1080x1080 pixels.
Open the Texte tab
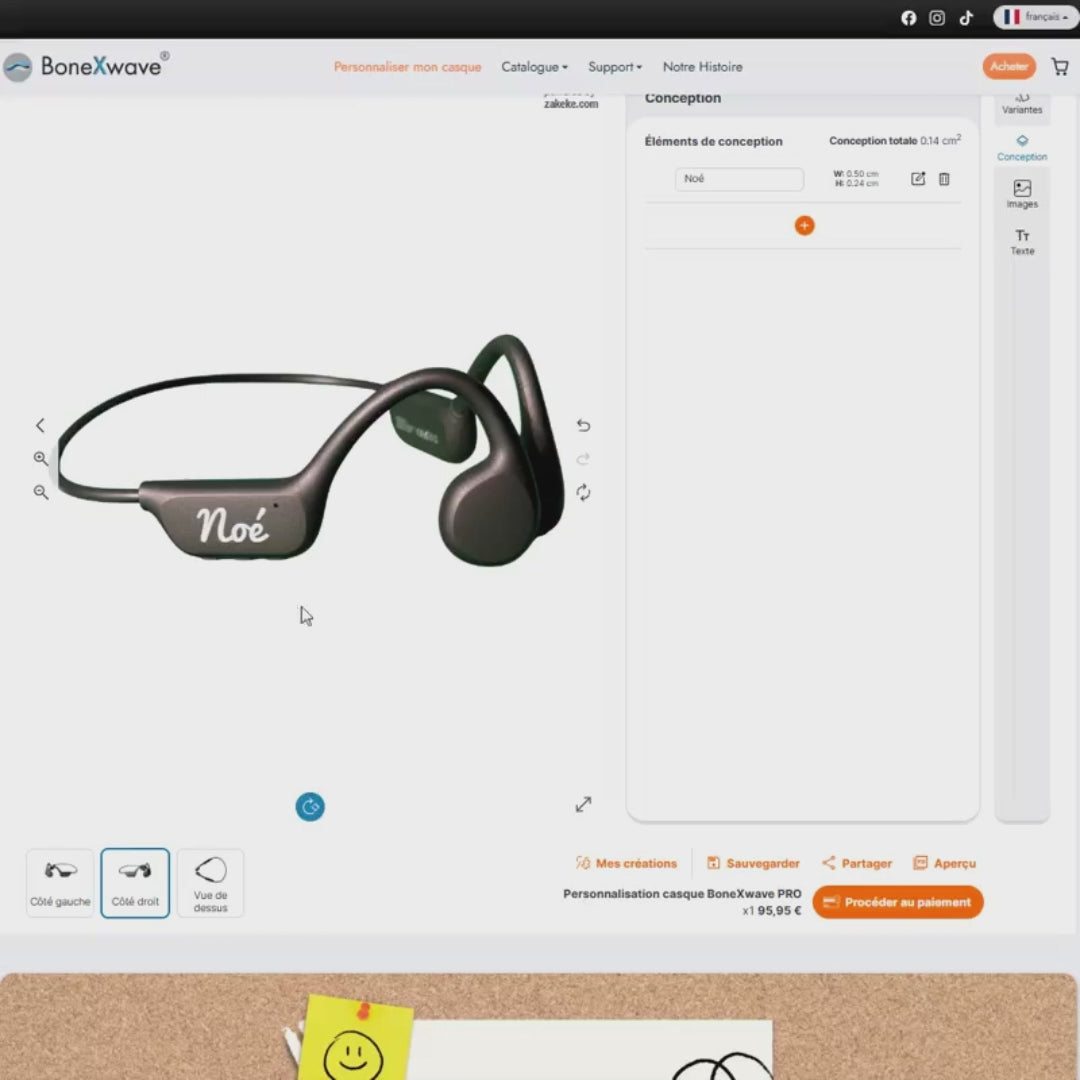pos(1022,241)
